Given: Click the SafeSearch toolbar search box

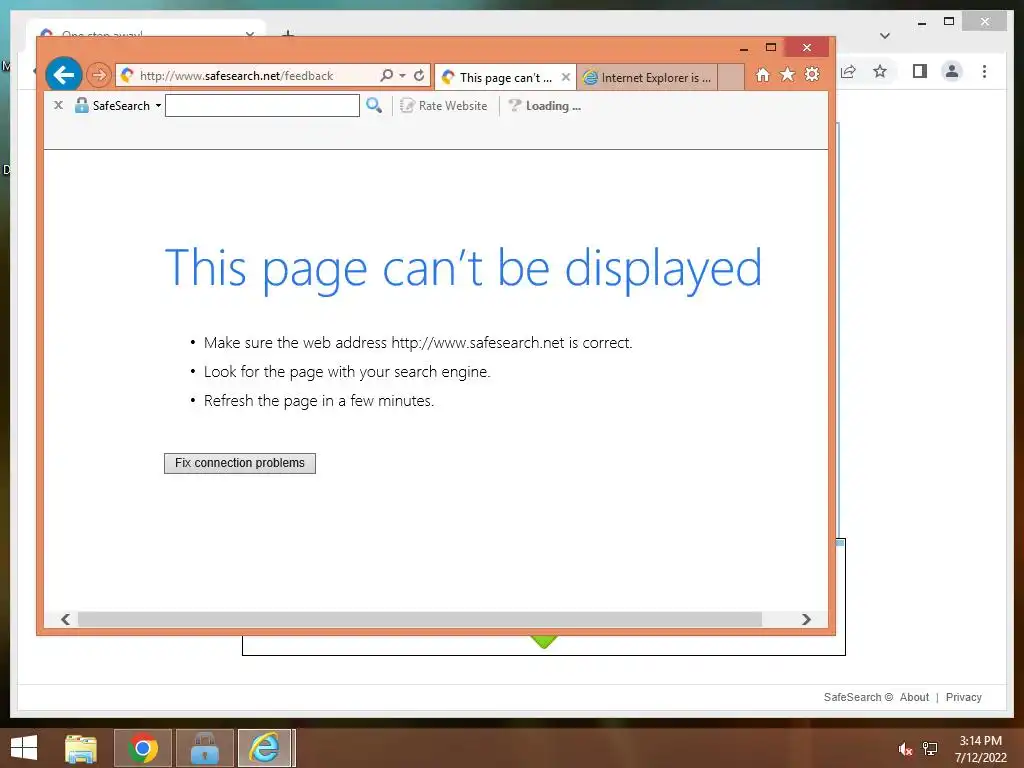Looking at the screenshot, I should (263, 106).
